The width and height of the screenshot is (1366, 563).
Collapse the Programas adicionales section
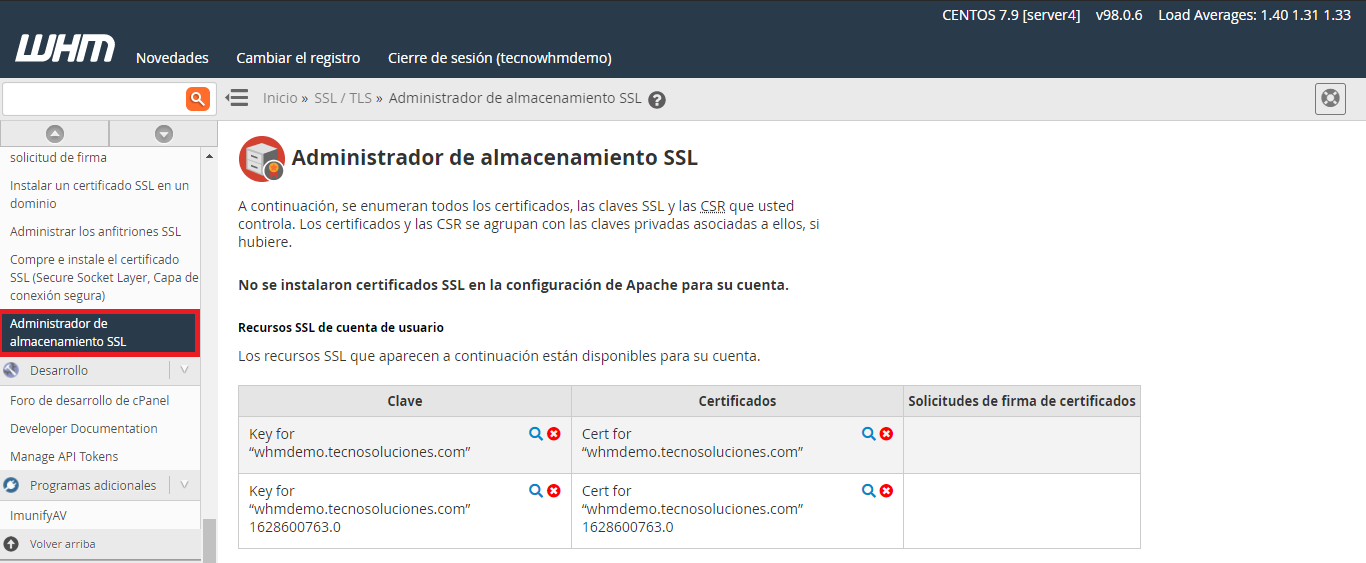pyautogui.click(x=184, y=485)
